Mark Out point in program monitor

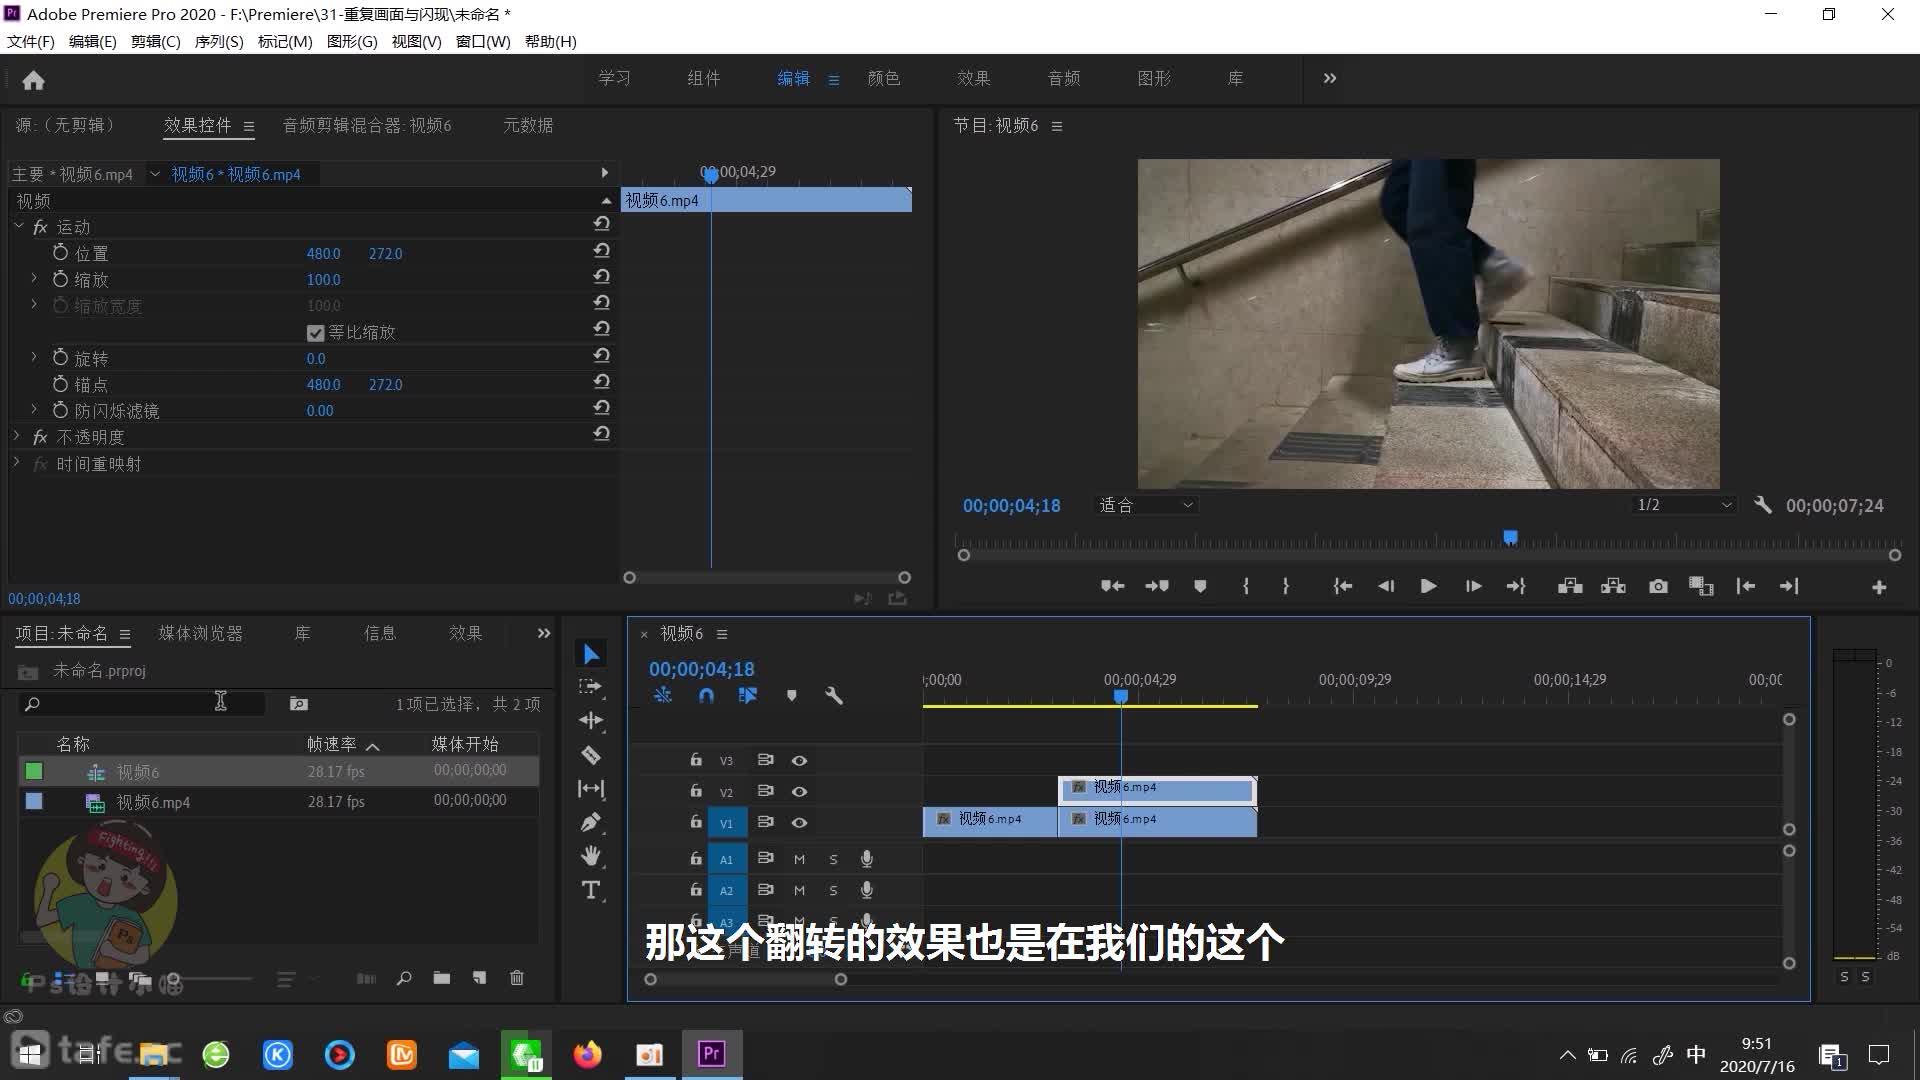[1285, 587]
